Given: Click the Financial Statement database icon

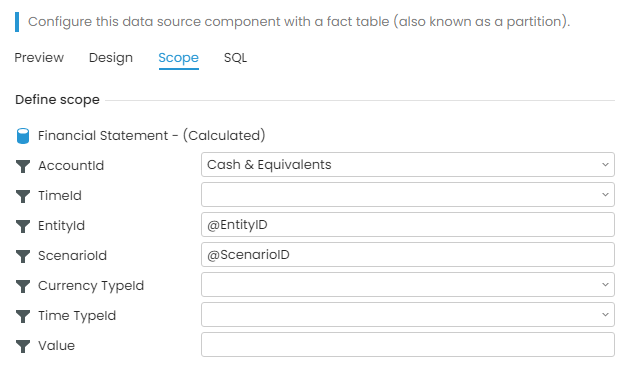Looking at the screenshot, I should 23,136.
